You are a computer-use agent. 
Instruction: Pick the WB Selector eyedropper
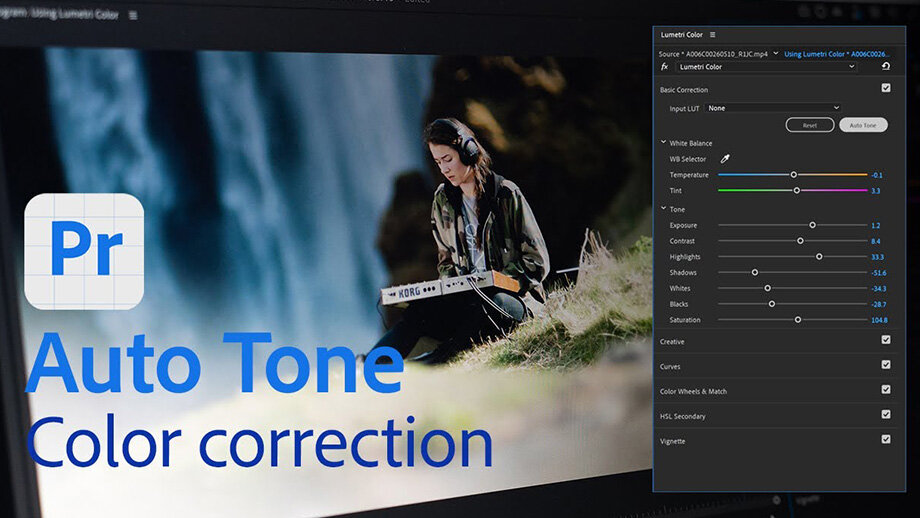[725, 158]
